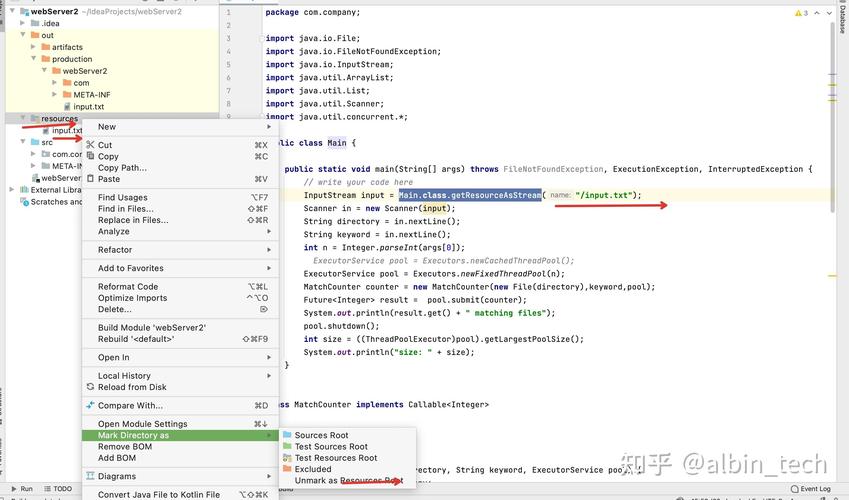The width and height of the screenshot is (849, 500).
Task: Open the Analyze submenu
Action: [x=180, y=231]
